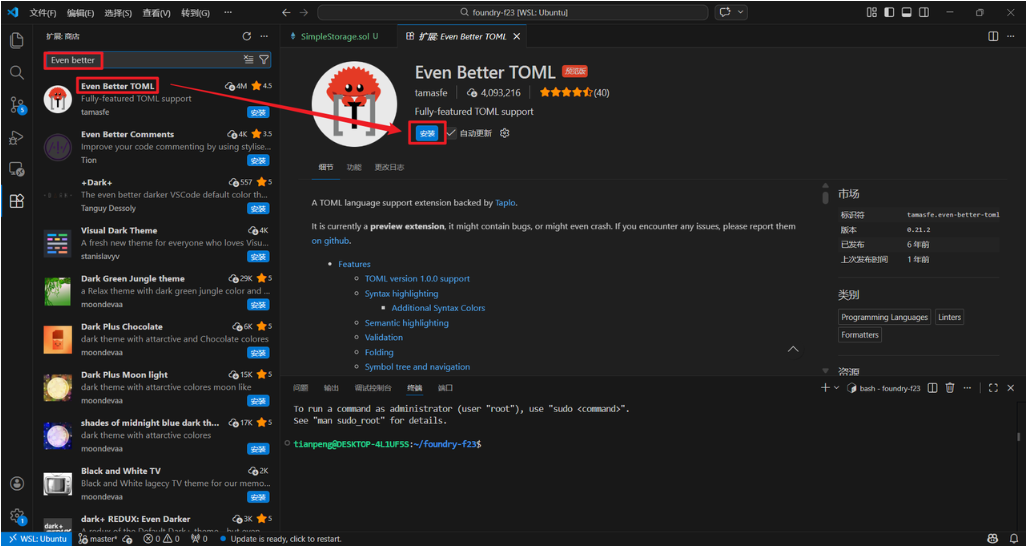This screenshot has height=547, width=1026.
Task: Clear extensions search results
Action: (x=249, y=60)
